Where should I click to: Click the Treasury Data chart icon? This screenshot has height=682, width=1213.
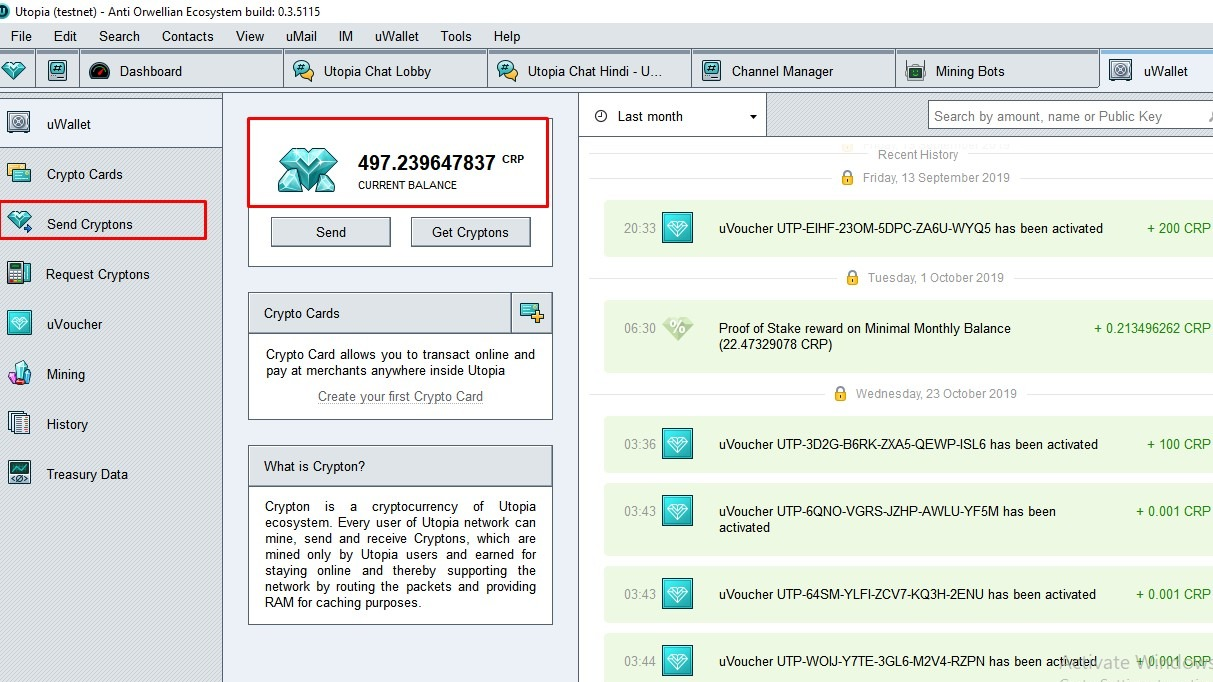pos(19,472)
